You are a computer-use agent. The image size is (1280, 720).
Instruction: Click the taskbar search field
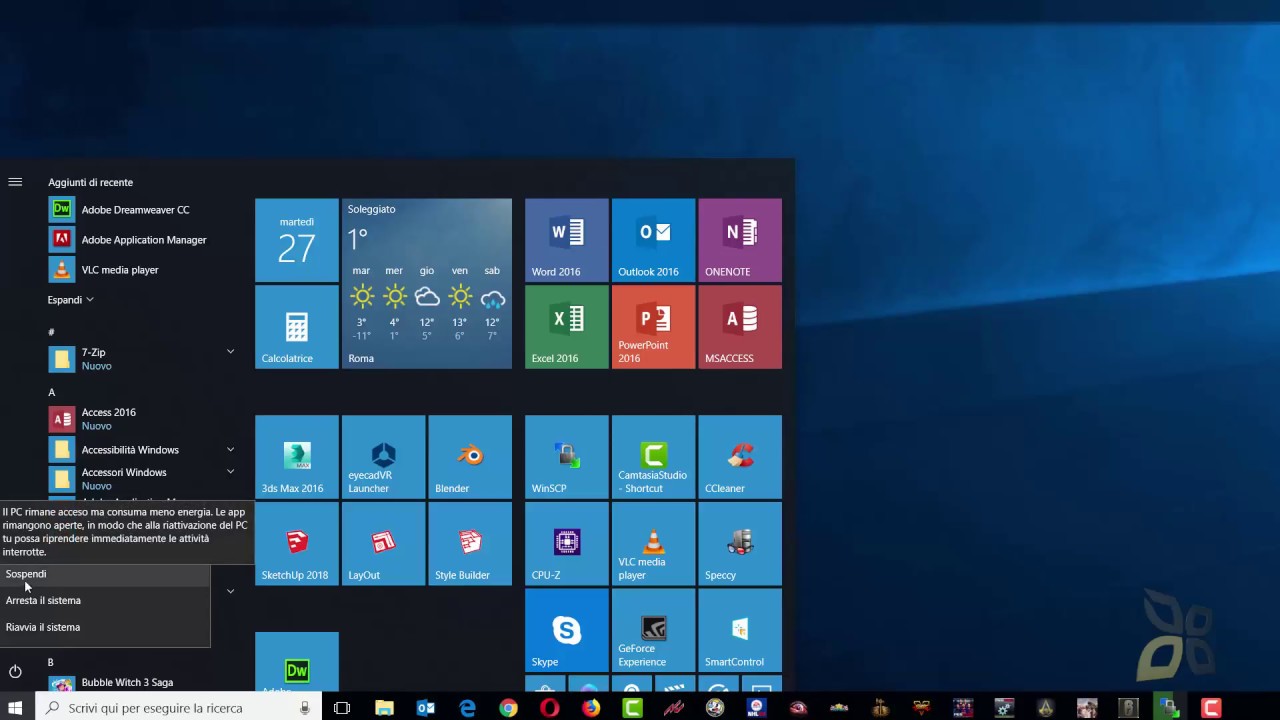(179, 708)
